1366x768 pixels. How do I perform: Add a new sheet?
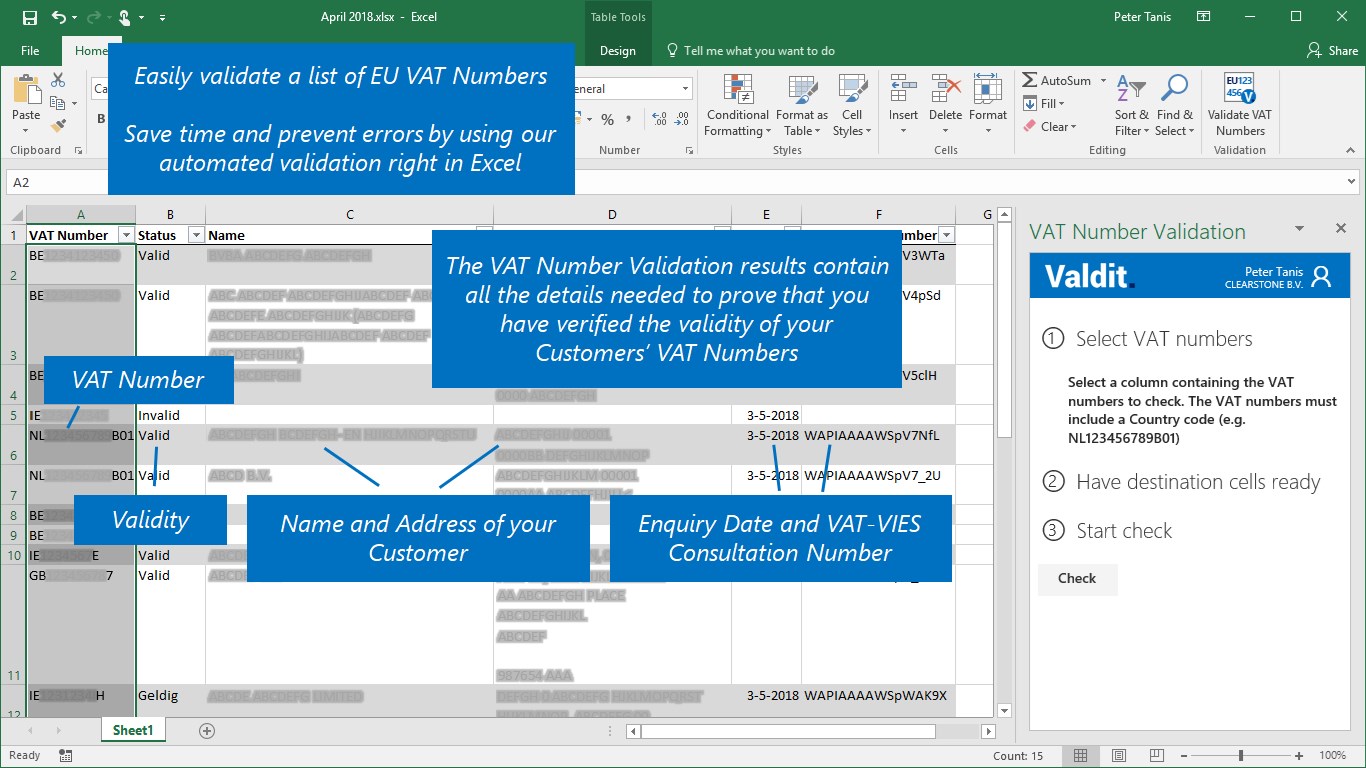207,731
